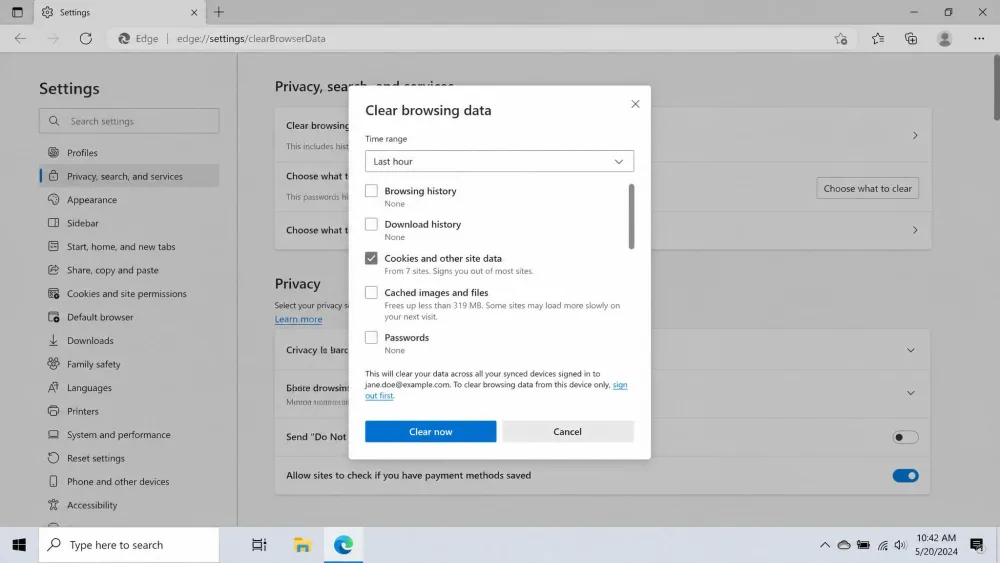Open Languages settings section
This screenshot has width=1000, height=563.
[129, 388]
